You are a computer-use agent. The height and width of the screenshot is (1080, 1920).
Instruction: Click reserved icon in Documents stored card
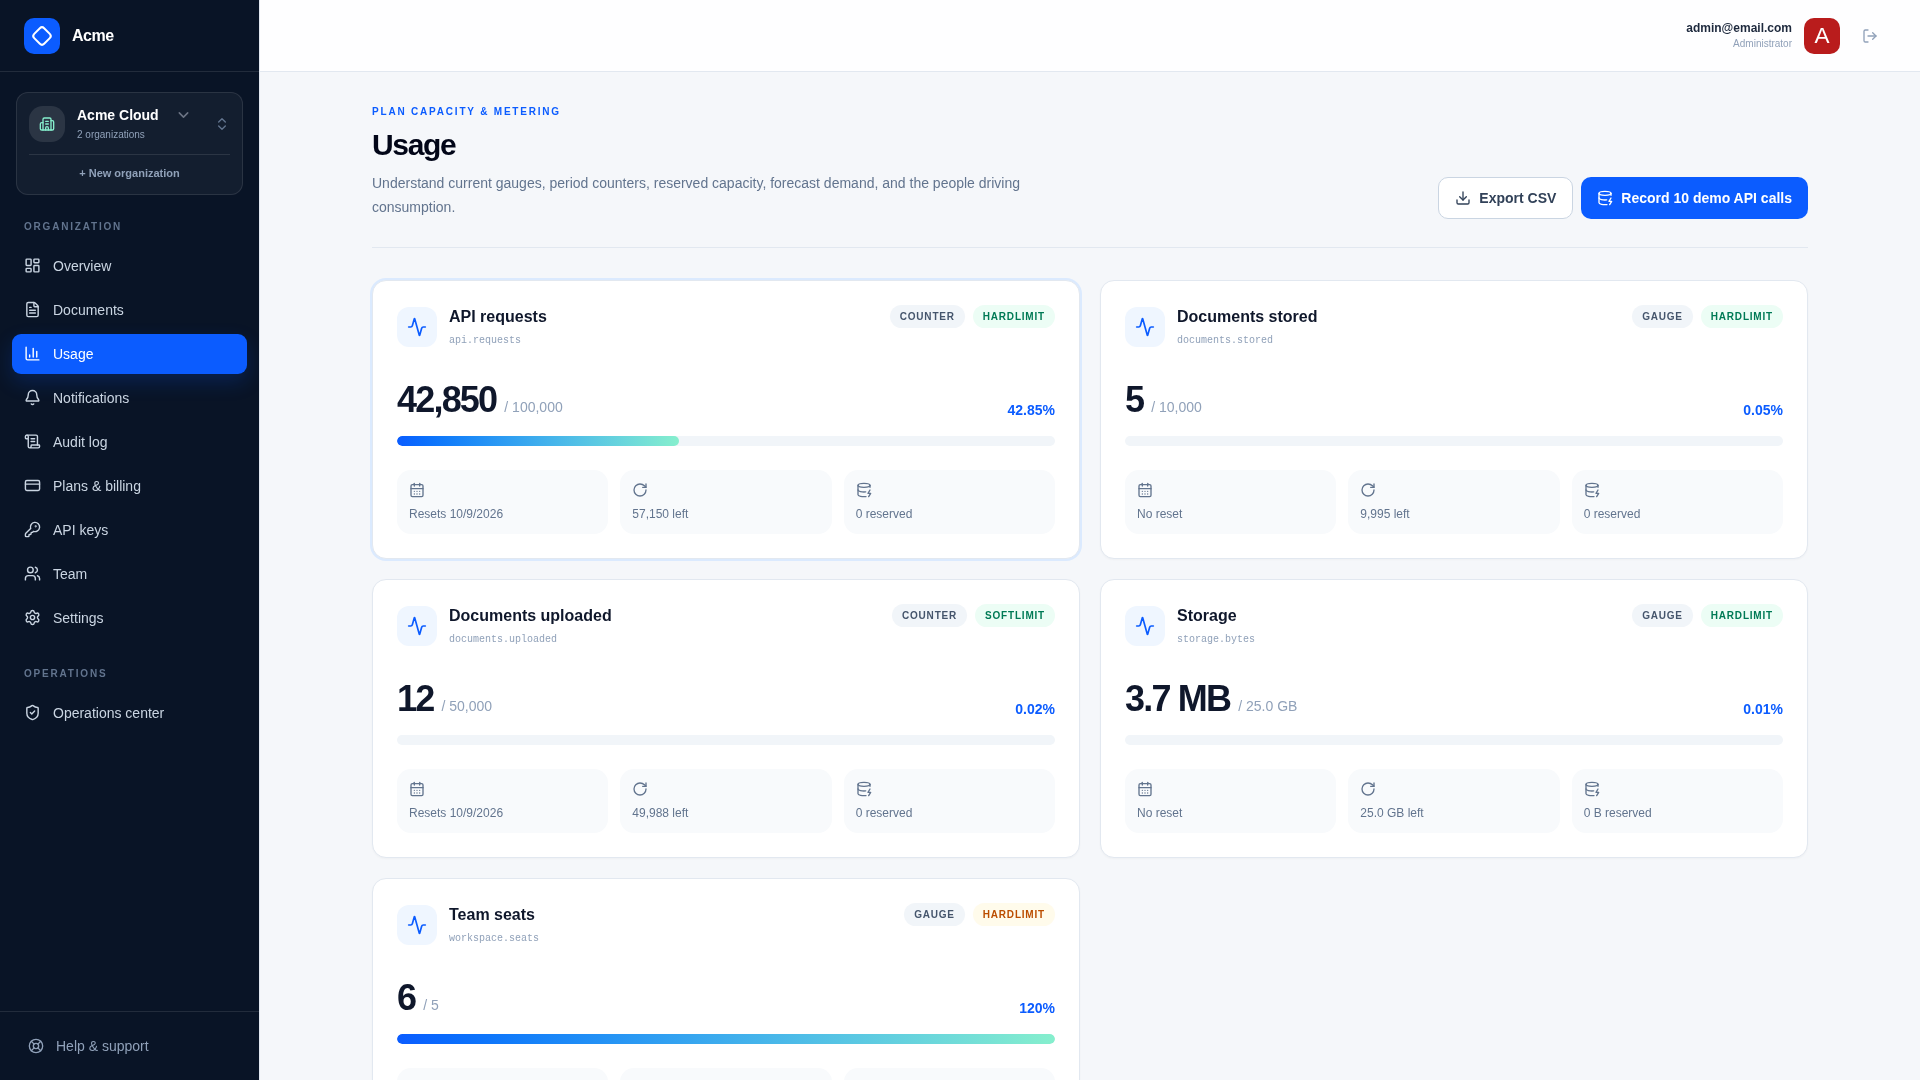[x=1592, y=490]
